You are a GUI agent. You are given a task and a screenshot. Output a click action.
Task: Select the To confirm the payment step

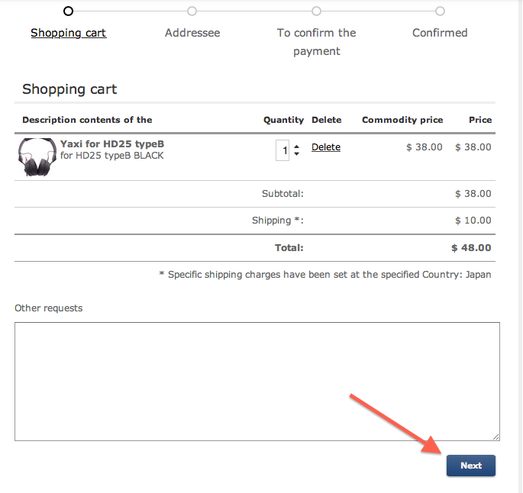317,42
